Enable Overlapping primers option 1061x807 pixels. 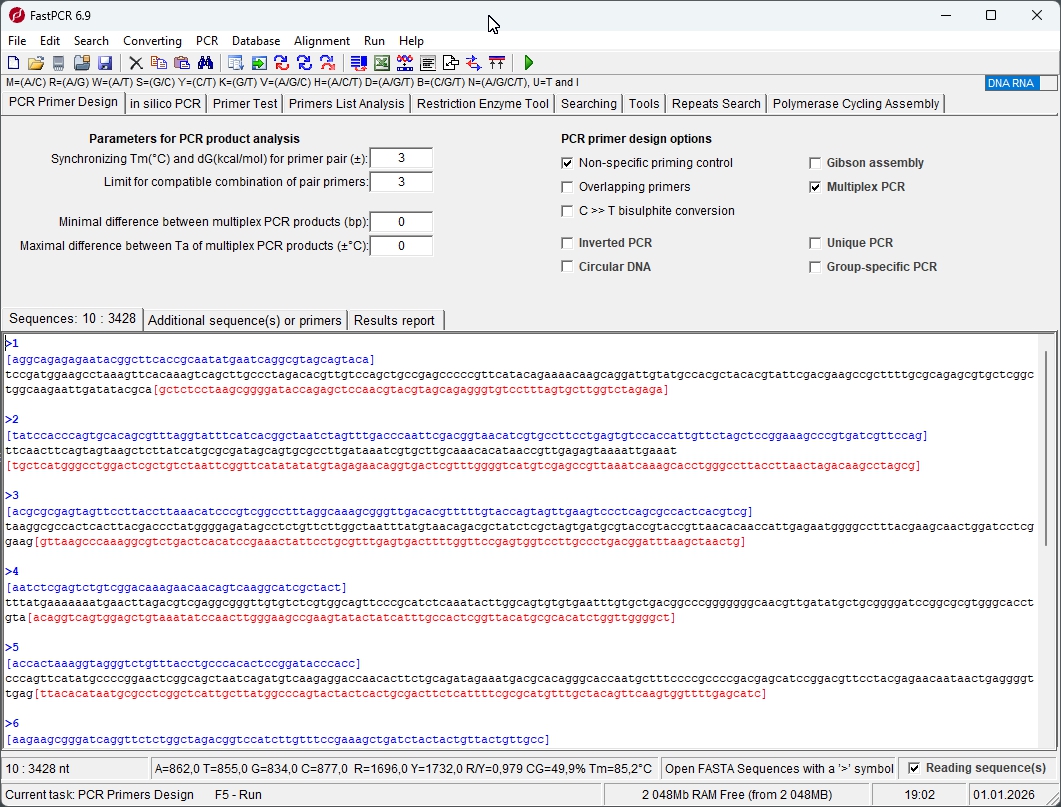pos(567,186)
